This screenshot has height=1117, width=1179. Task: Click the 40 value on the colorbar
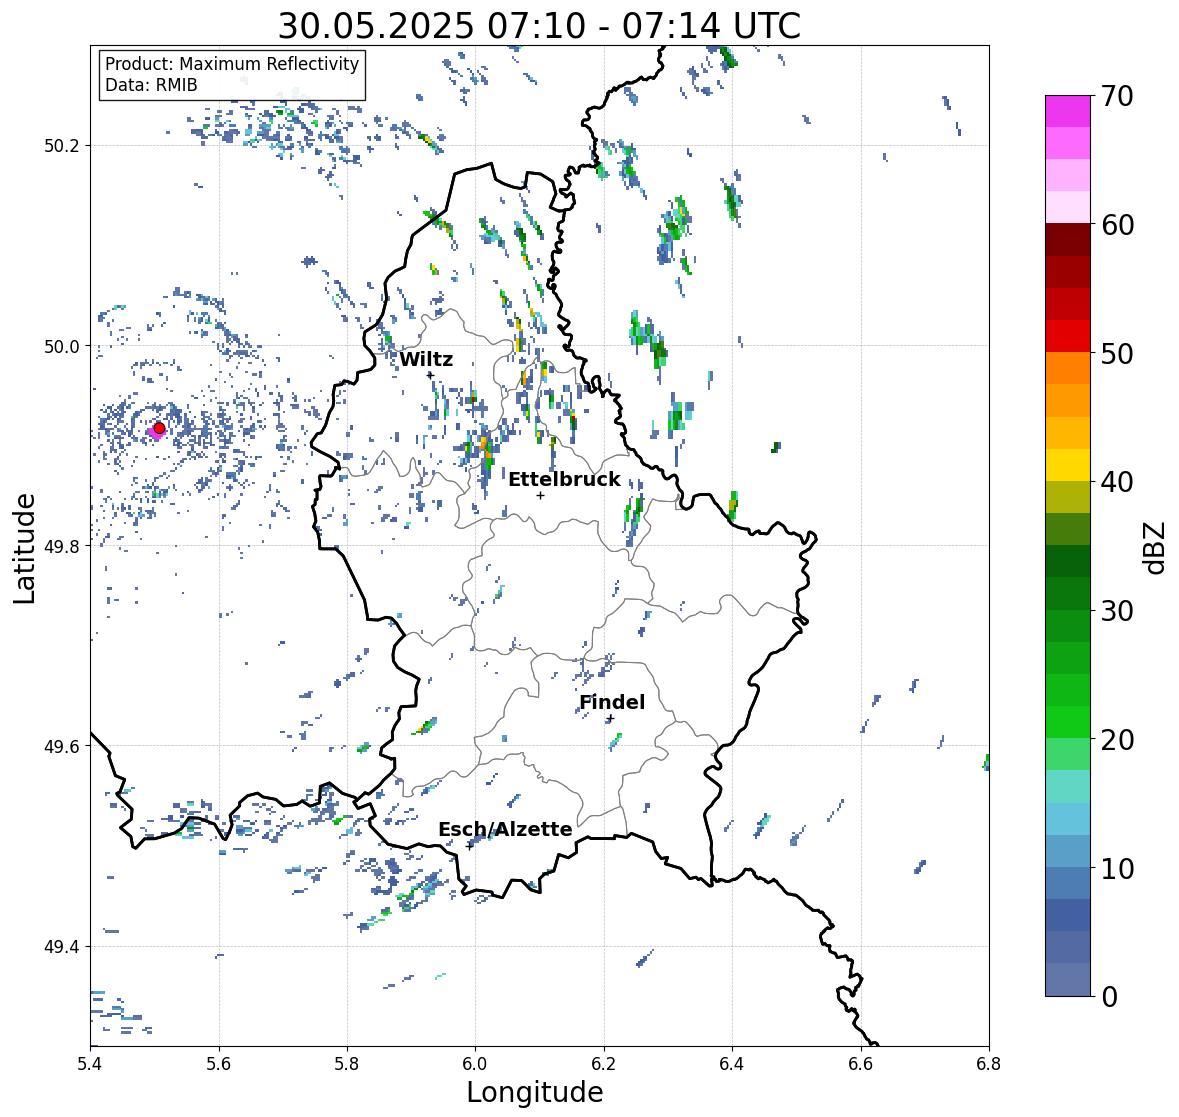point(1117,482)
